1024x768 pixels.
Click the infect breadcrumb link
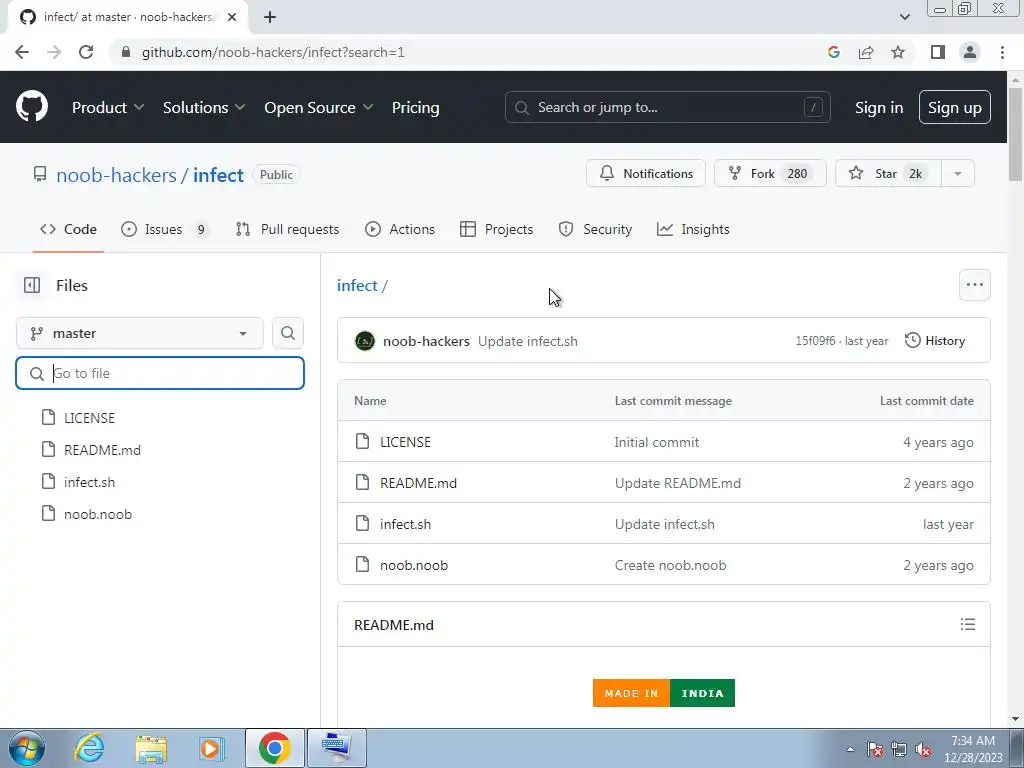point(357,285)
